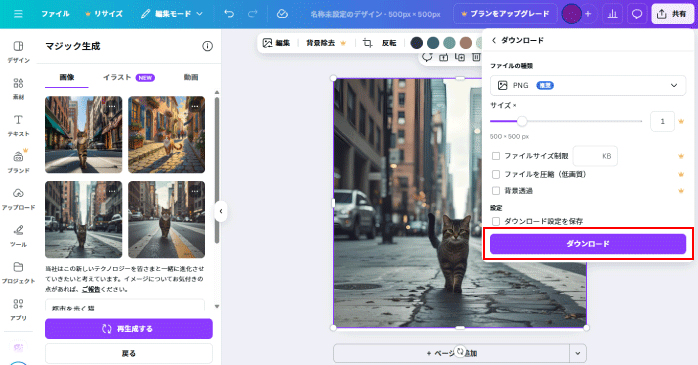Open the analytics chart icon
The image size is (698, 365).
[x=613, y=14]
